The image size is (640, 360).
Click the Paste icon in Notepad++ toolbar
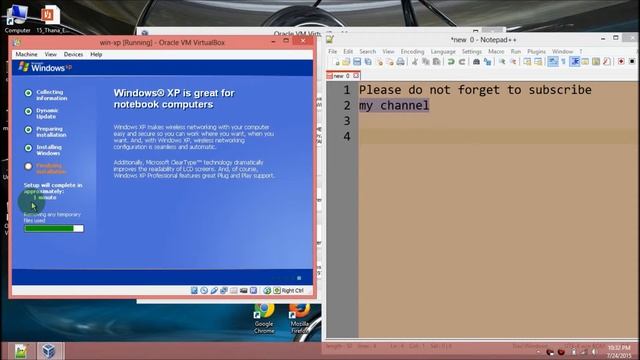[436, 62]
